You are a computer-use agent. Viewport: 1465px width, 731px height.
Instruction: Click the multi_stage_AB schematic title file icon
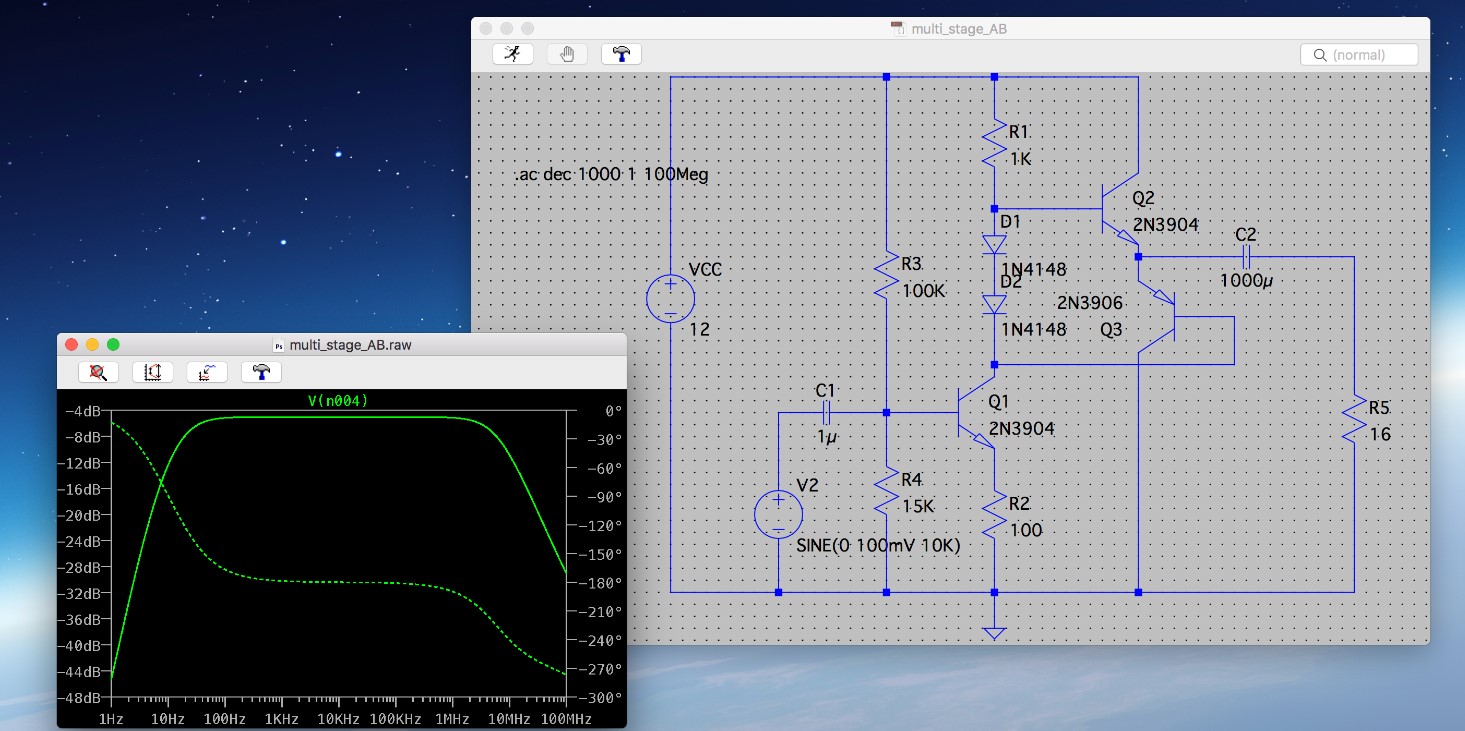[897, 29]
